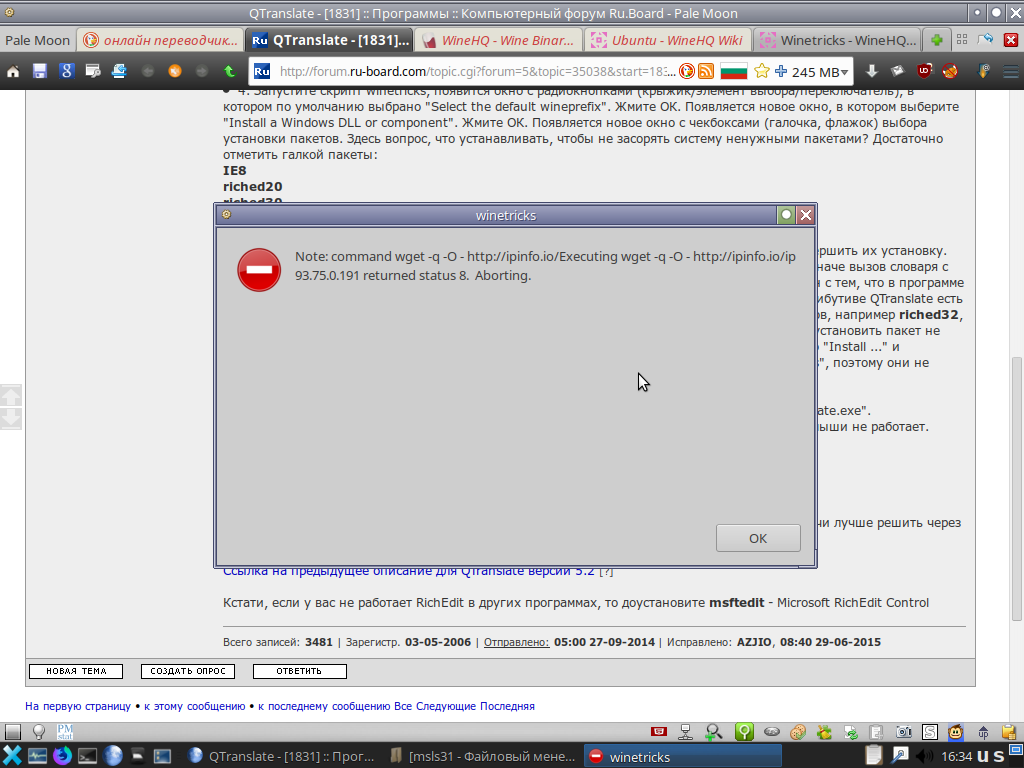Click the clipboard manager icon in tray
This screenshot has width=1024, height=768.
coord(873,756)
